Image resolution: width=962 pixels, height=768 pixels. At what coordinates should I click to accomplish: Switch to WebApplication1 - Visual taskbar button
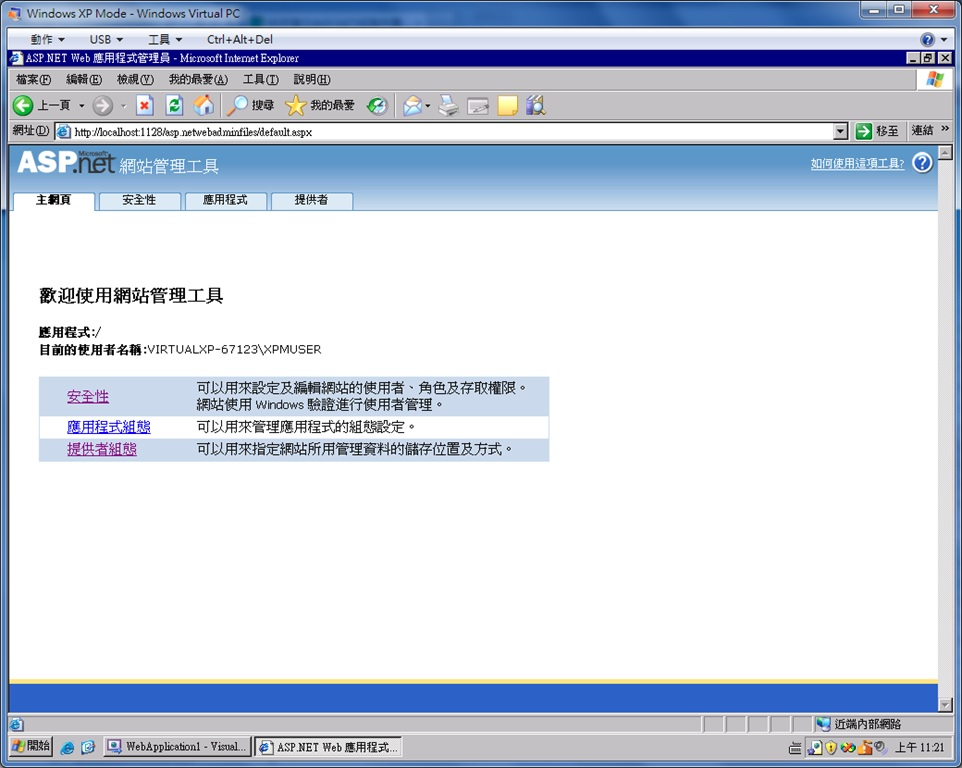click(178, 747)
